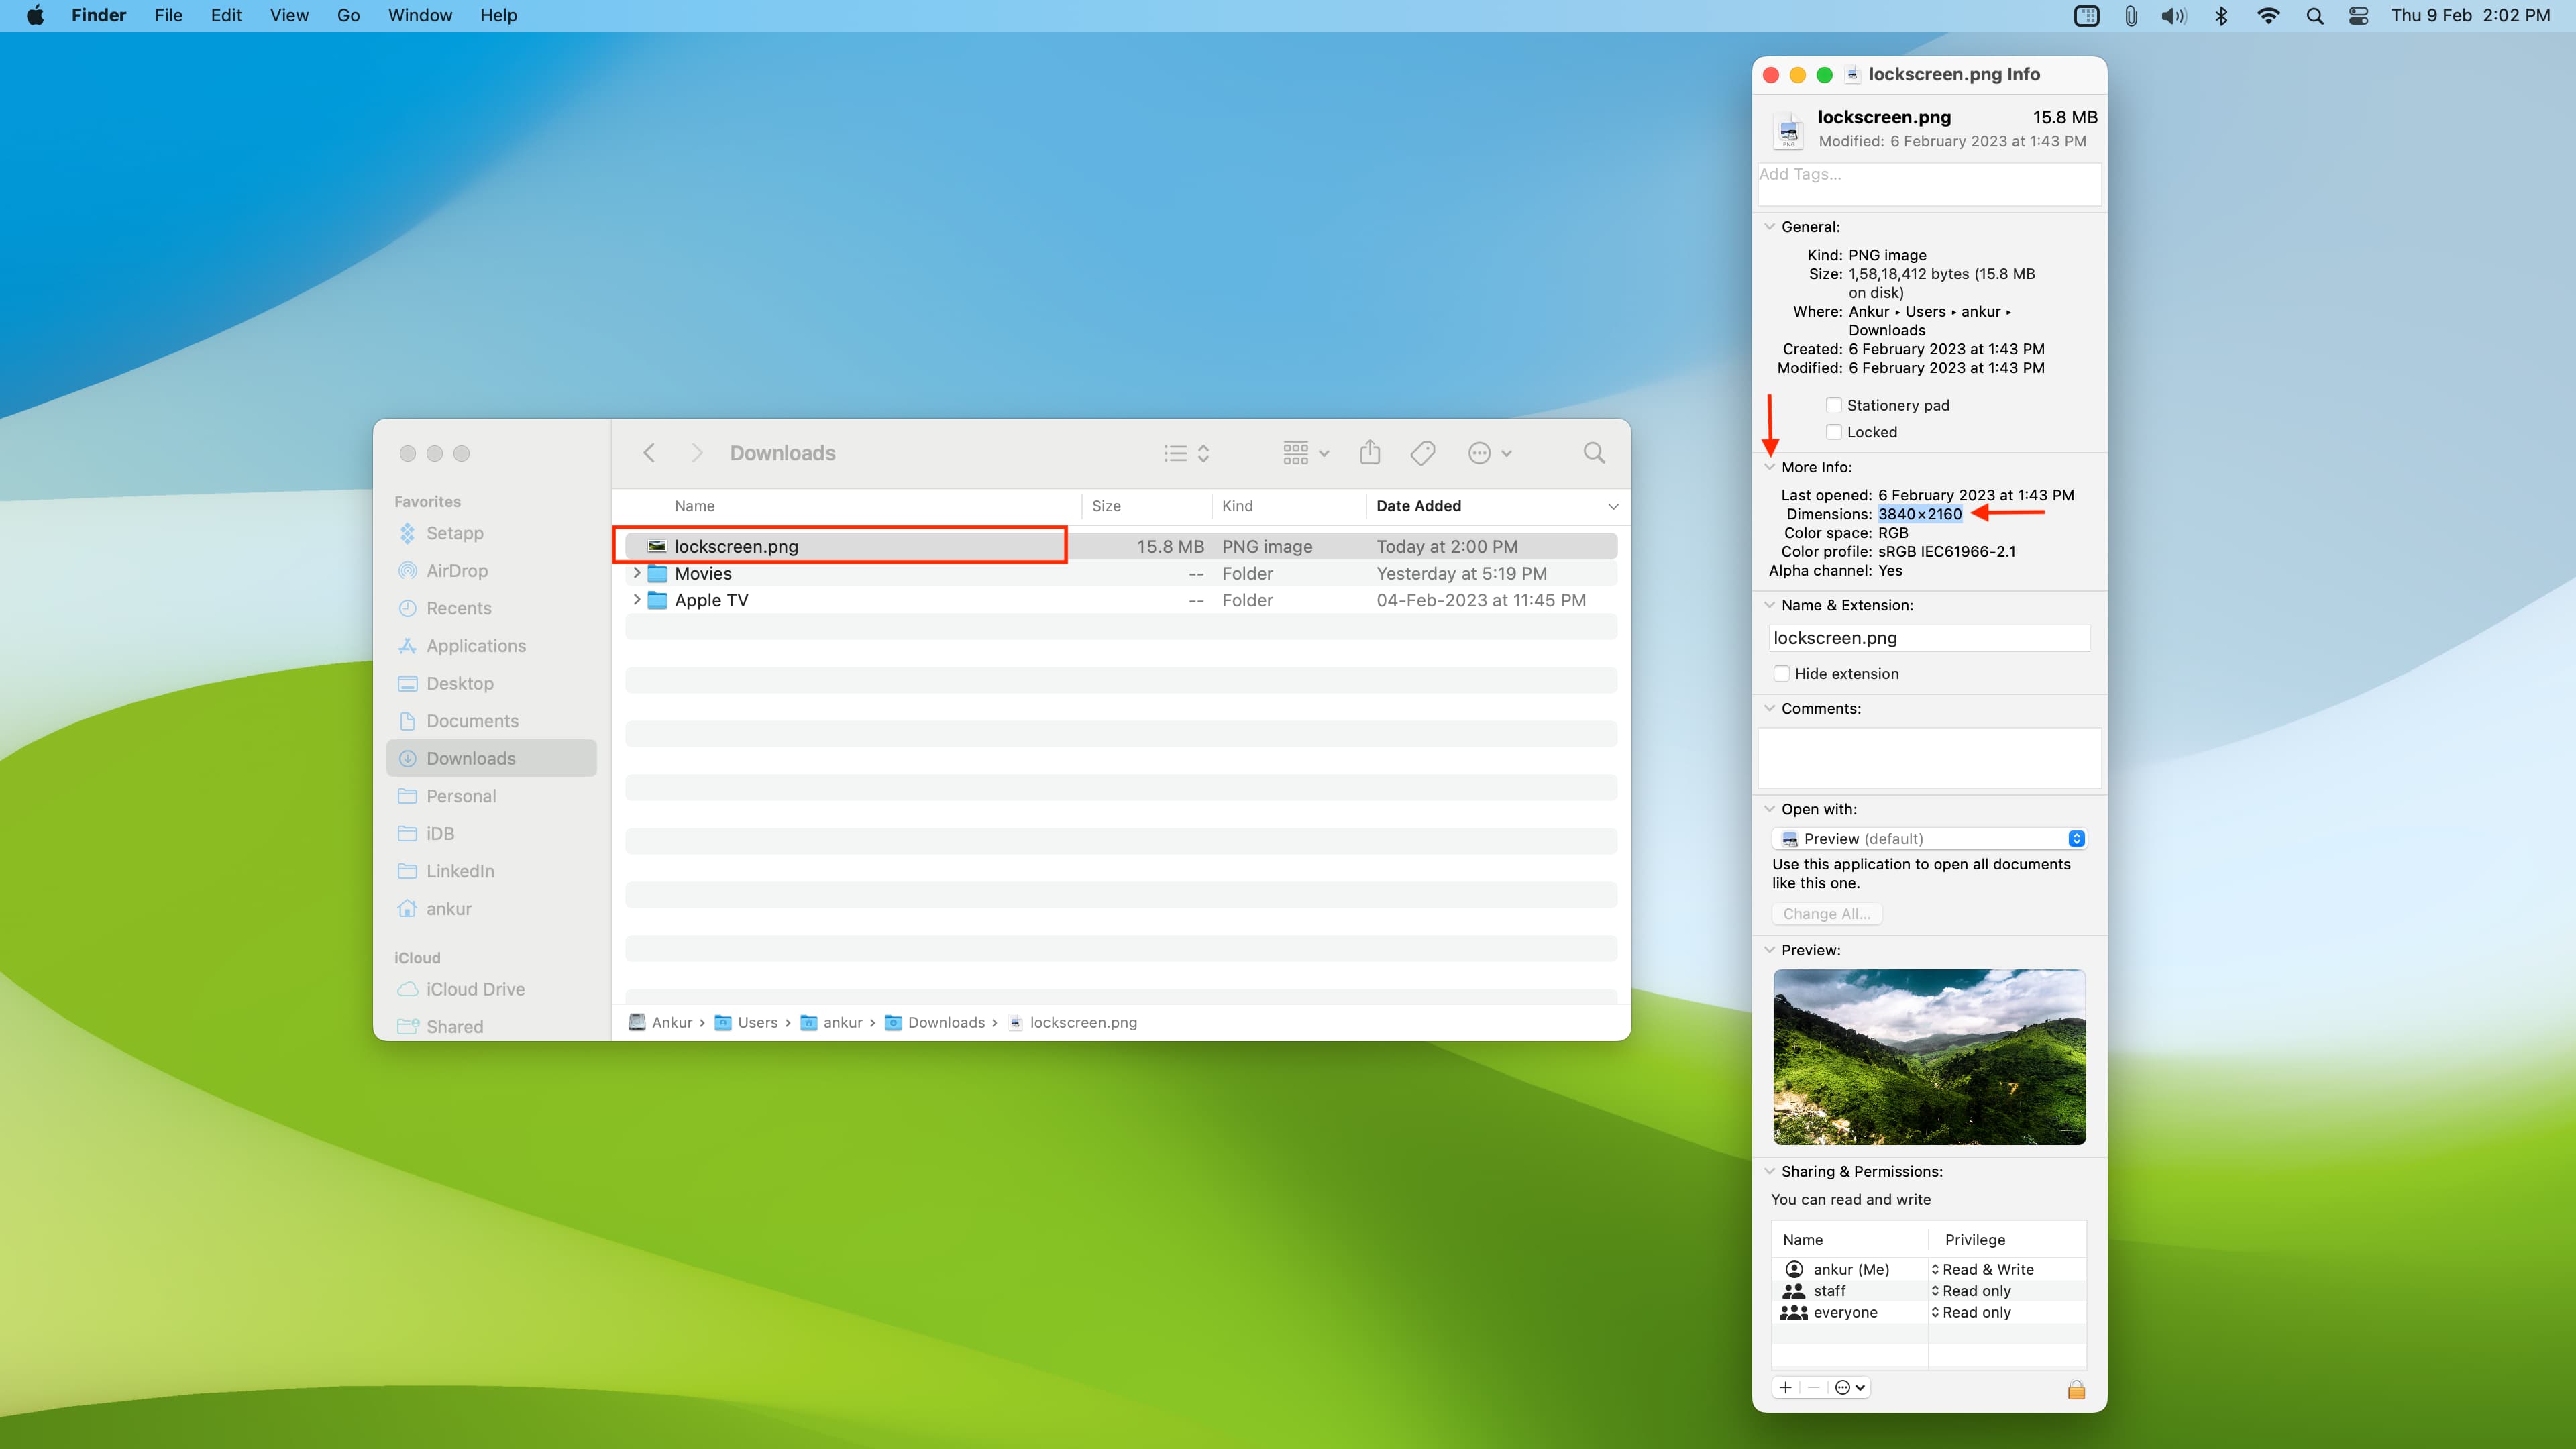Open the Go menu

348,15
